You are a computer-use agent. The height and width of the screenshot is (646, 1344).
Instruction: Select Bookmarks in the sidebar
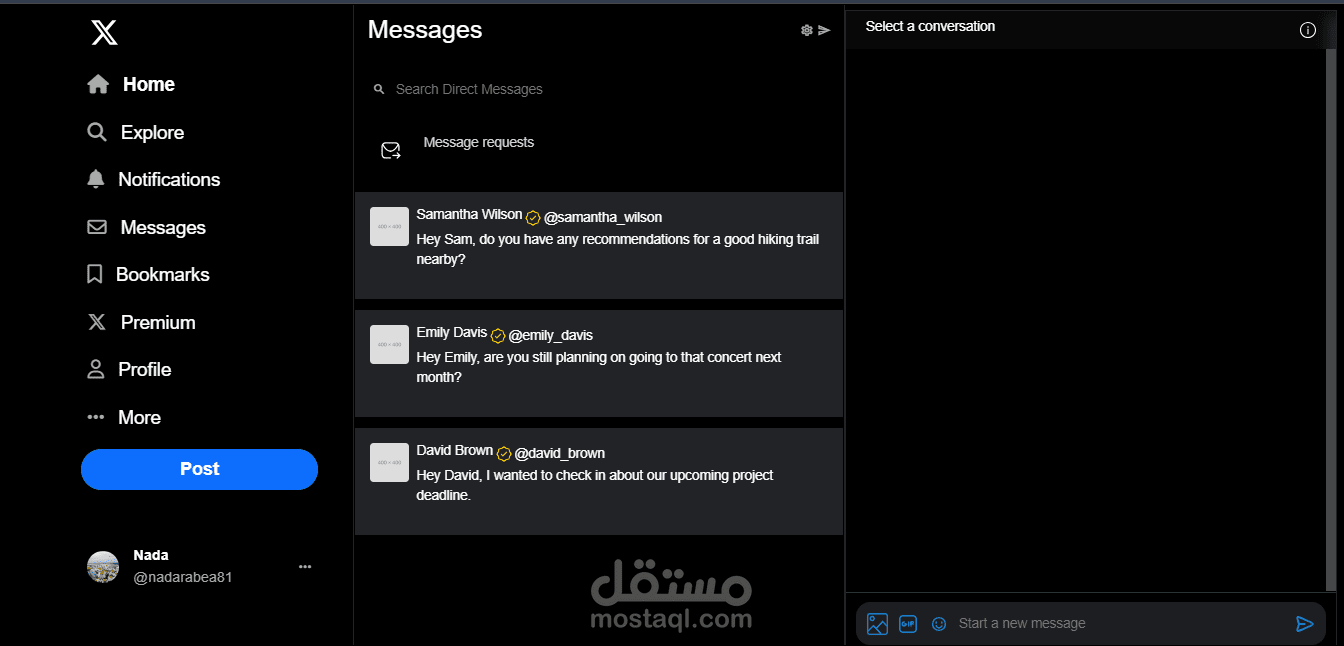point(148,274)
